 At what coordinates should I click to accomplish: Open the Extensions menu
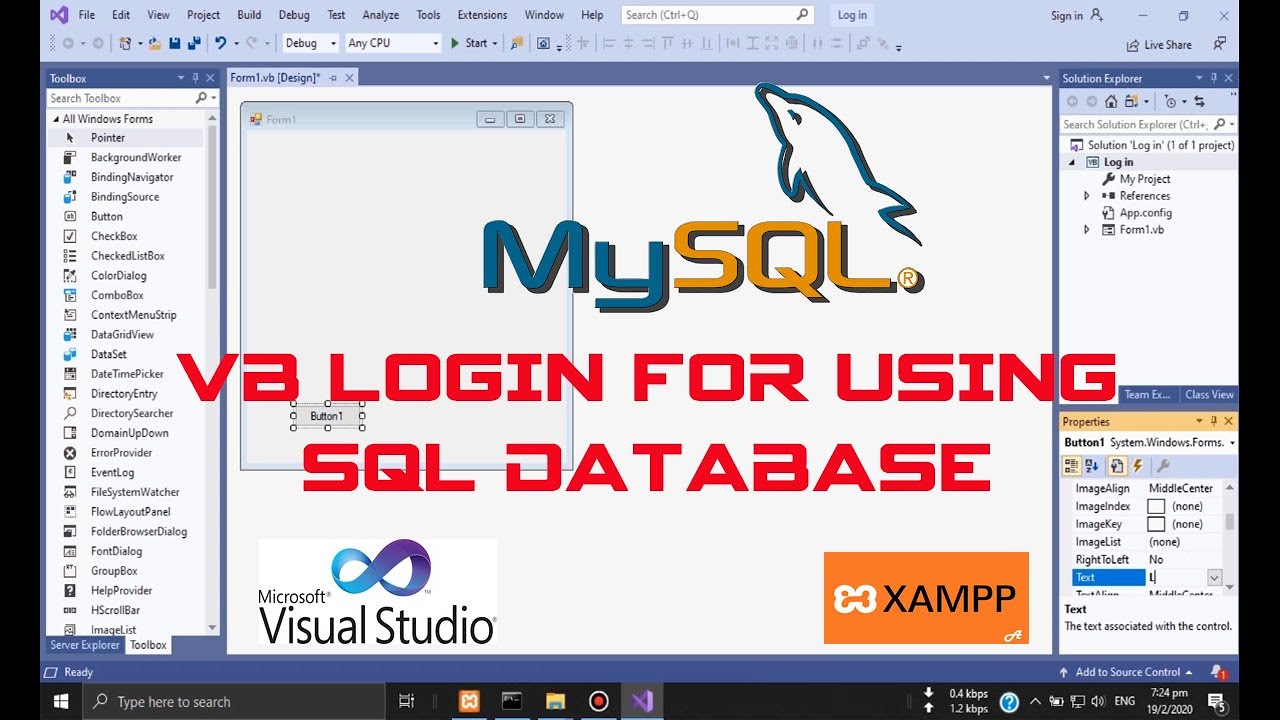tap(482, 15)
